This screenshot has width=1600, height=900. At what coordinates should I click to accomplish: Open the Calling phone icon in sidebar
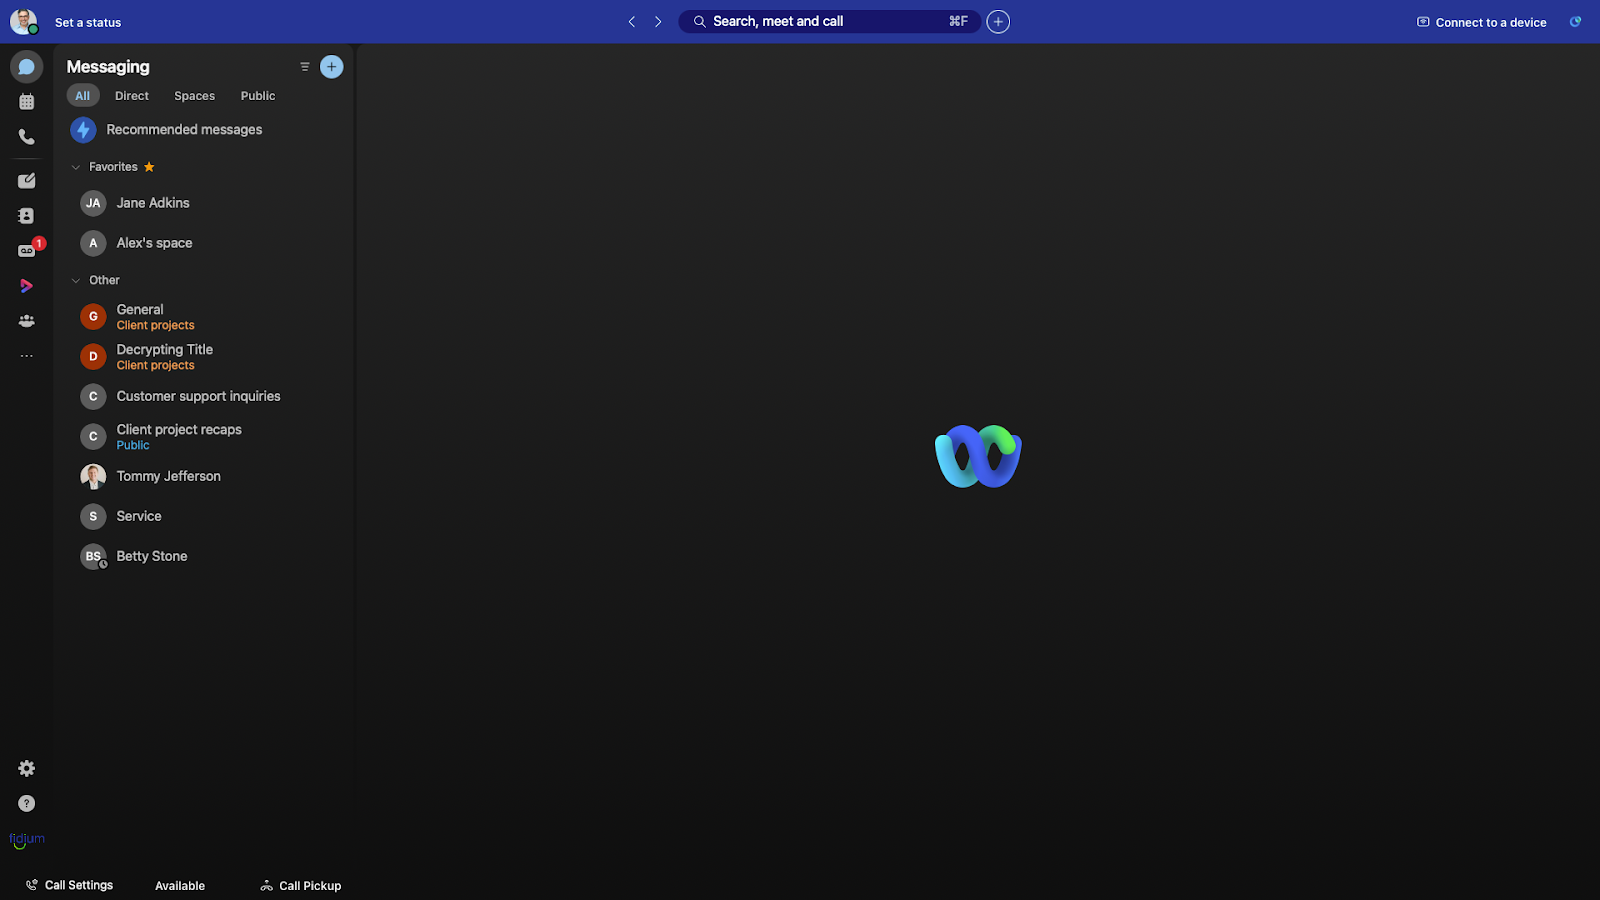click(x=27, y=137)
